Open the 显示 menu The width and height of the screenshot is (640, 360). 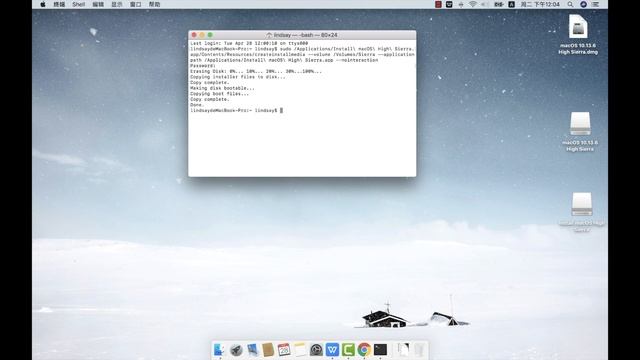click(117, 4)
